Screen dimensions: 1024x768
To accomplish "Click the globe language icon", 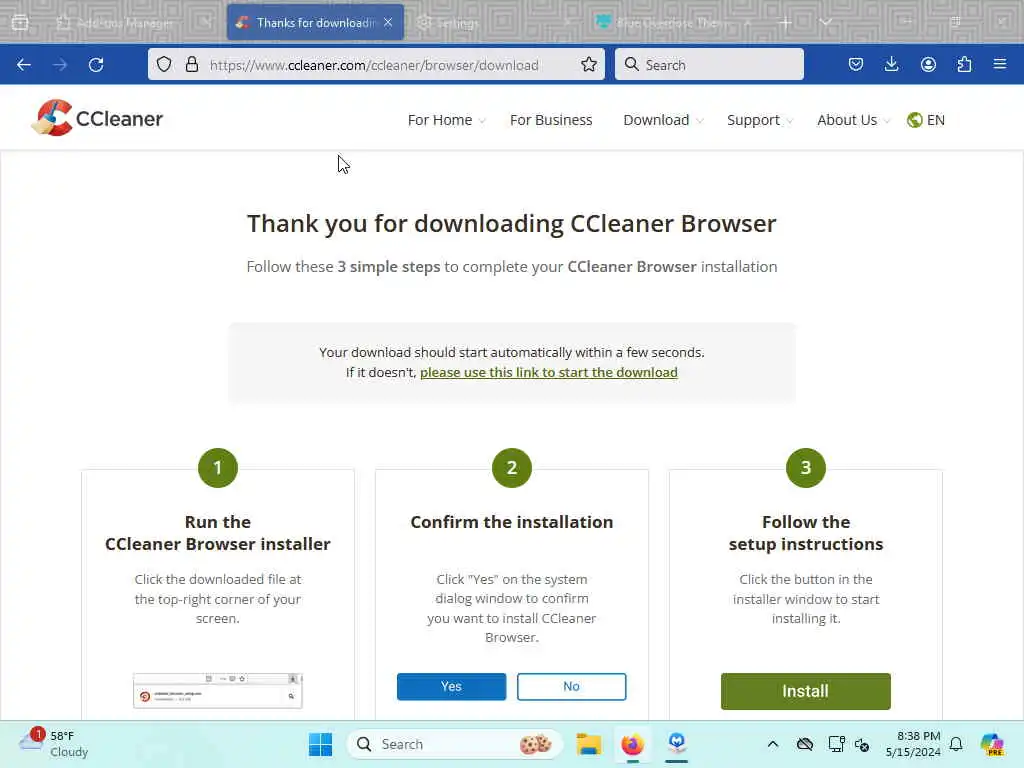I will click(x=914, y=120).
